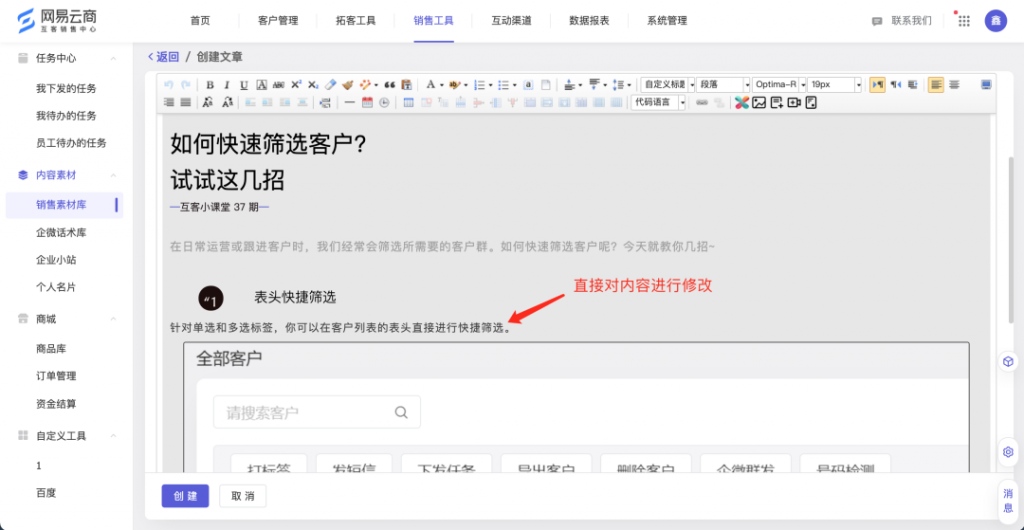The image size is (1024, 530).
Task: Toggle editor fullscreen mode
Action: click(x=986, y=85)
